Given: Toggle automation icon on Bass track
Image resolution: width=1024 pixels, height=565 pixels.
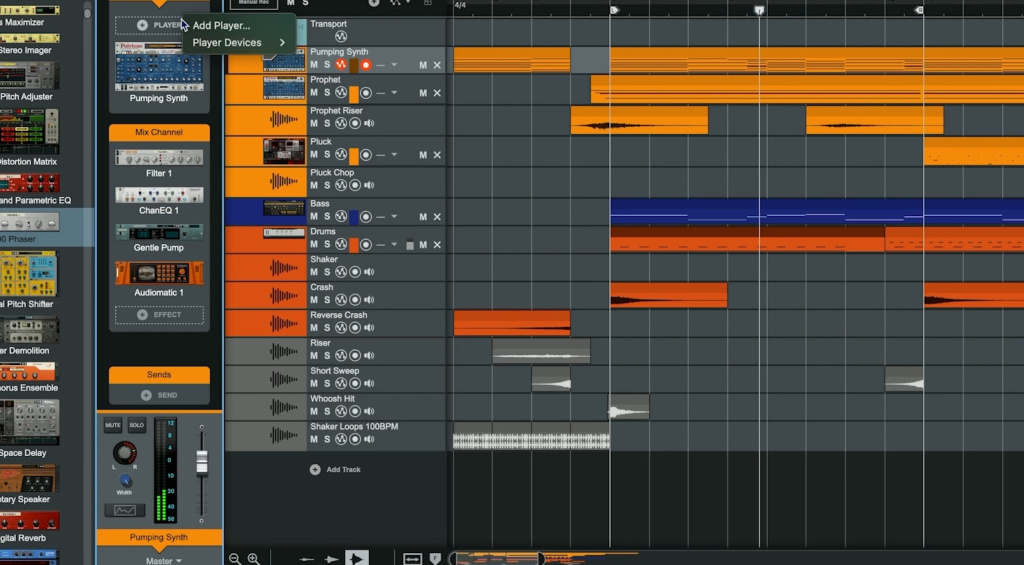Looking at the screenshot, I should [x=340, y=217].
